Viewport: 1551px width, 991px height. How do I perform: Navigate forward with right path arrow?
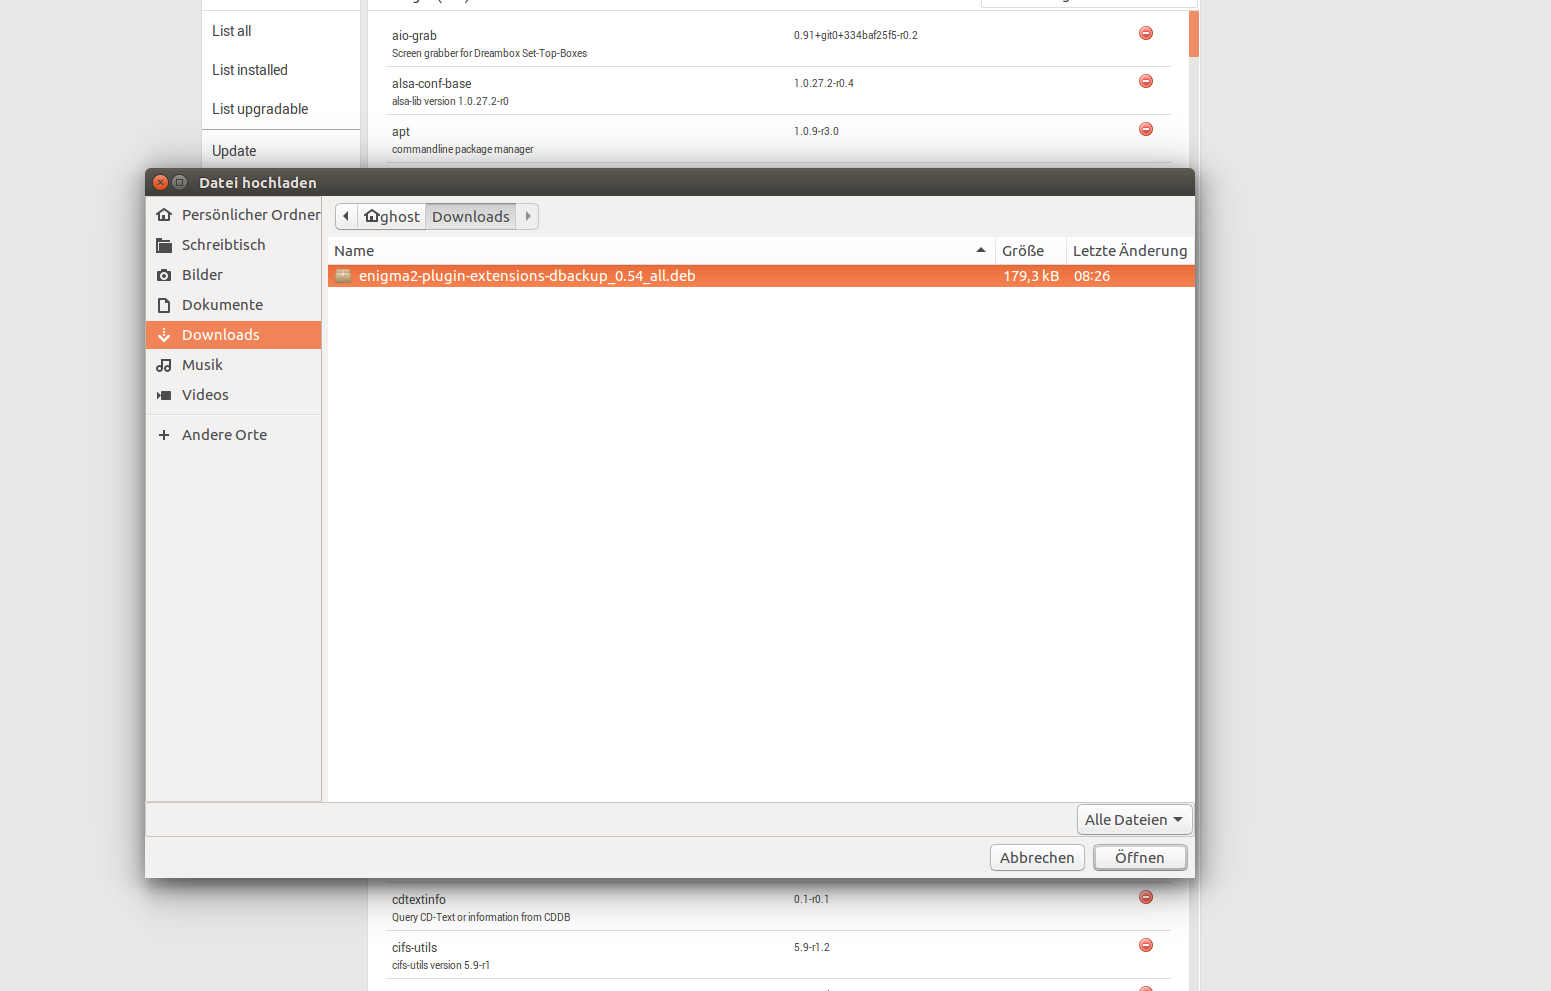[528, 217]
